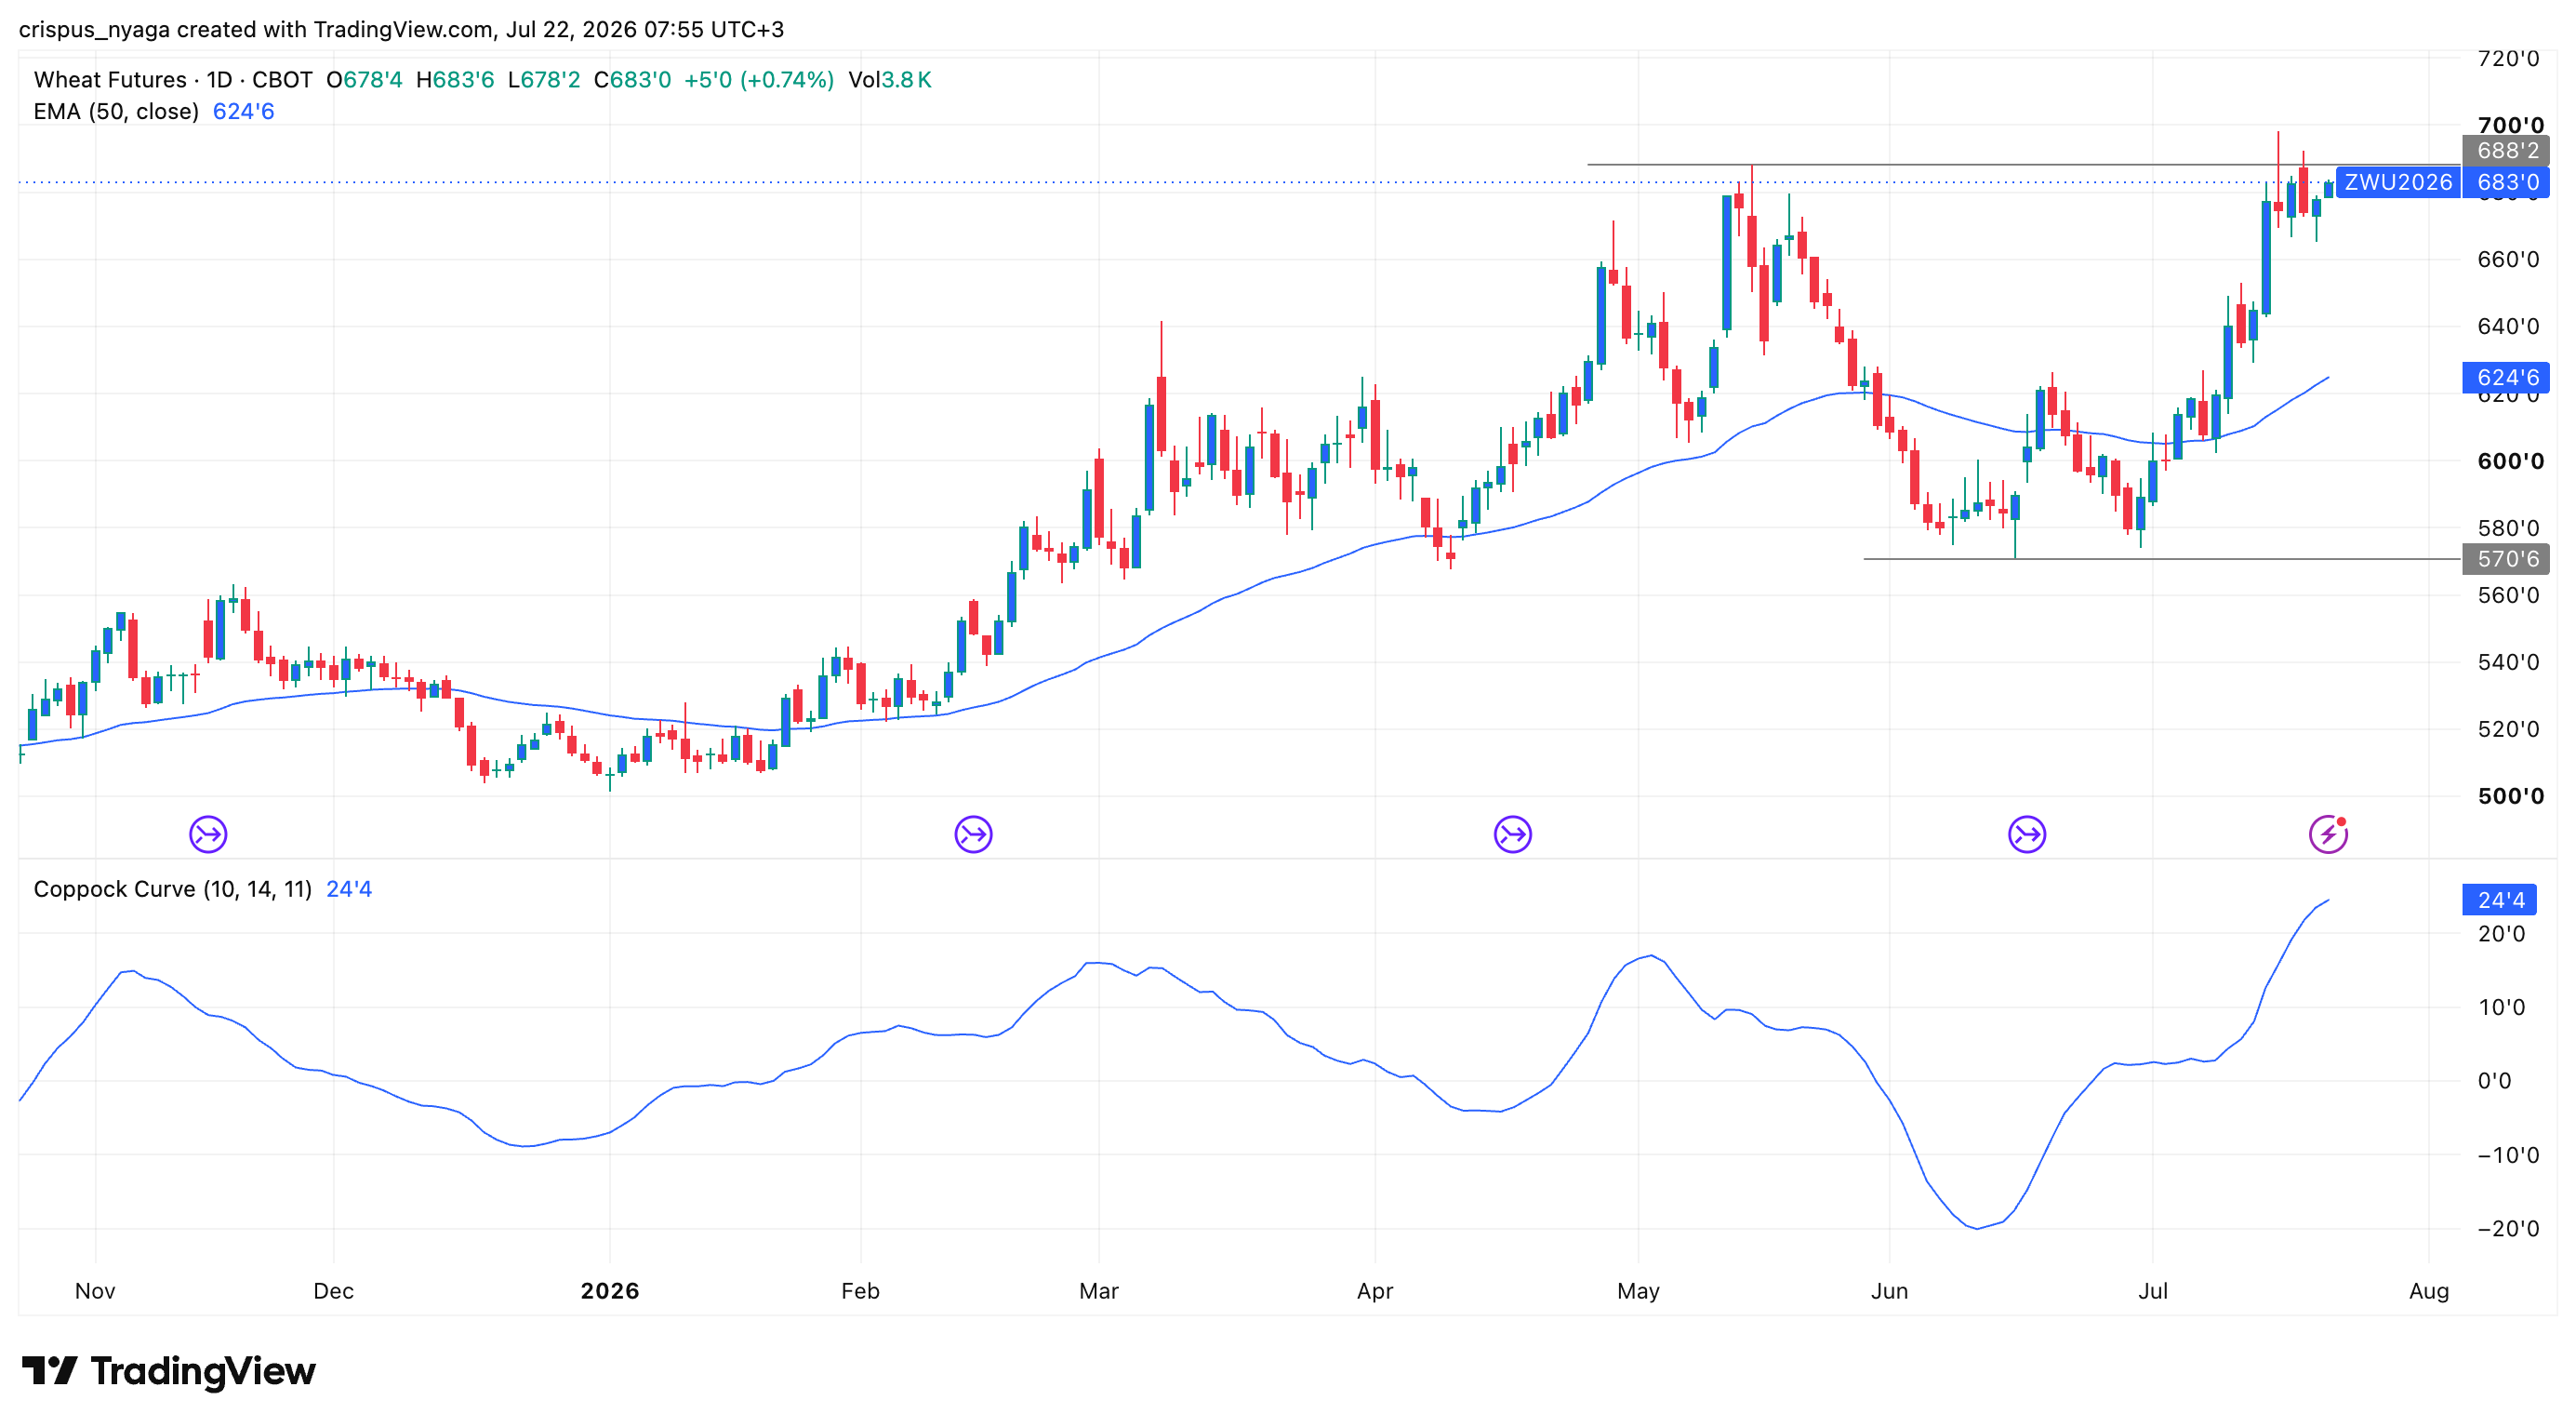
Task: Click the 600'0 price axis label
Action: [2510, 461]
